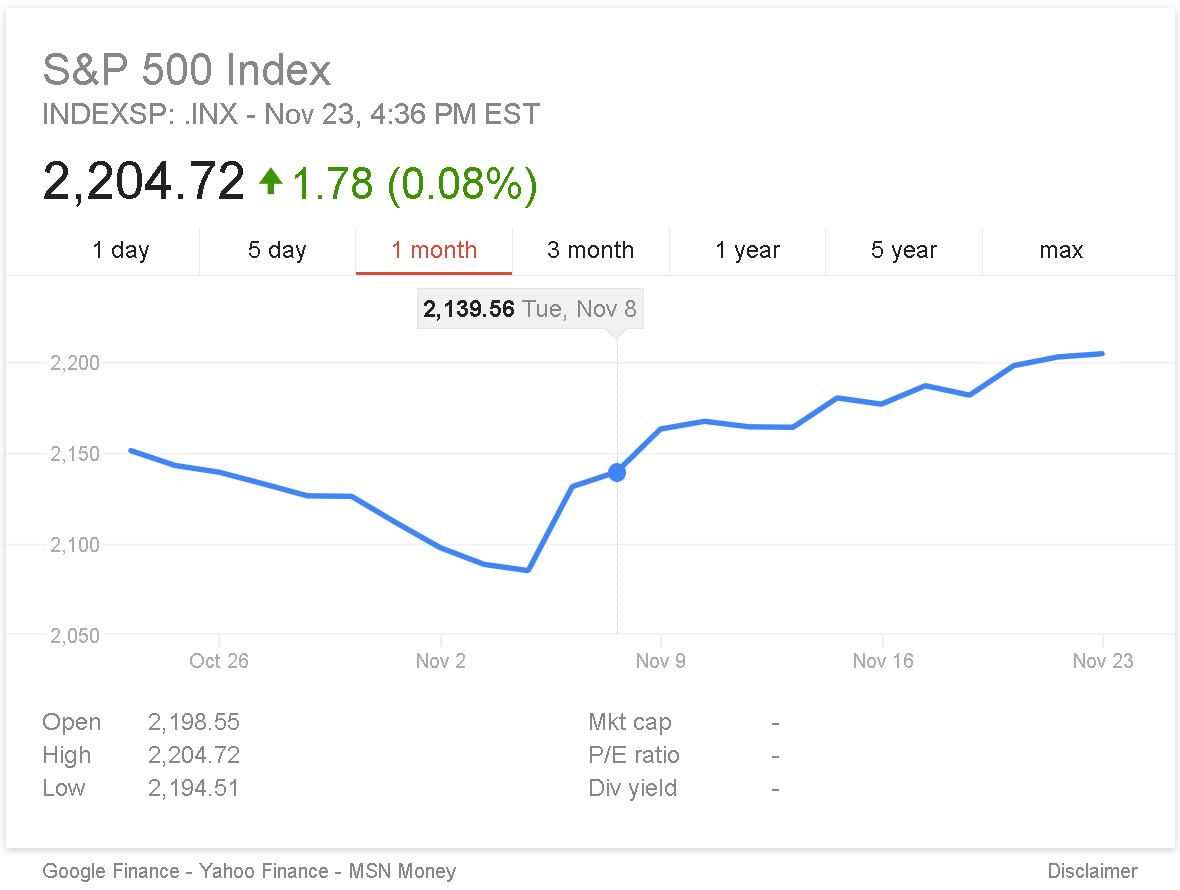This screenshot has height=890, width=1180.
Task: Click the Open value 2,198.55
Action: coord(194,722)
